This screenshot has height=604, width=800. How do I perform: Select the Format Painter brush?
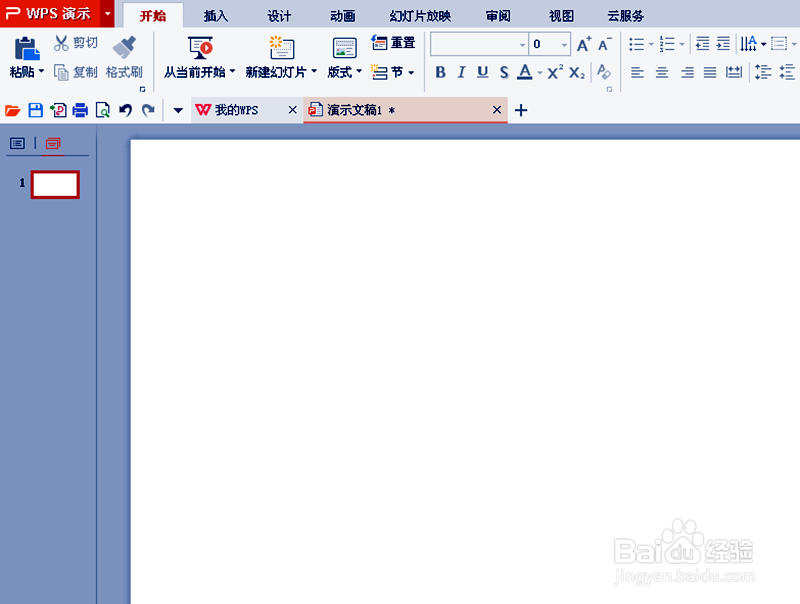124,48
